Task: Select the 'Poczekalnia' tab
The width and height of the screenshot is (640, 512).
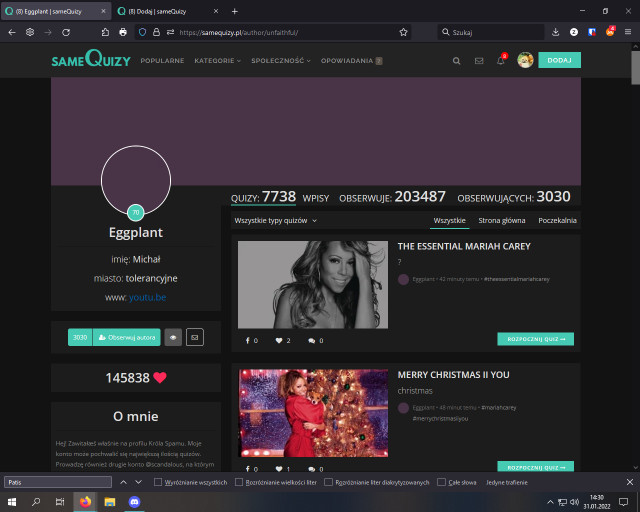Action: pyautogui.click(x=557, y=220)
